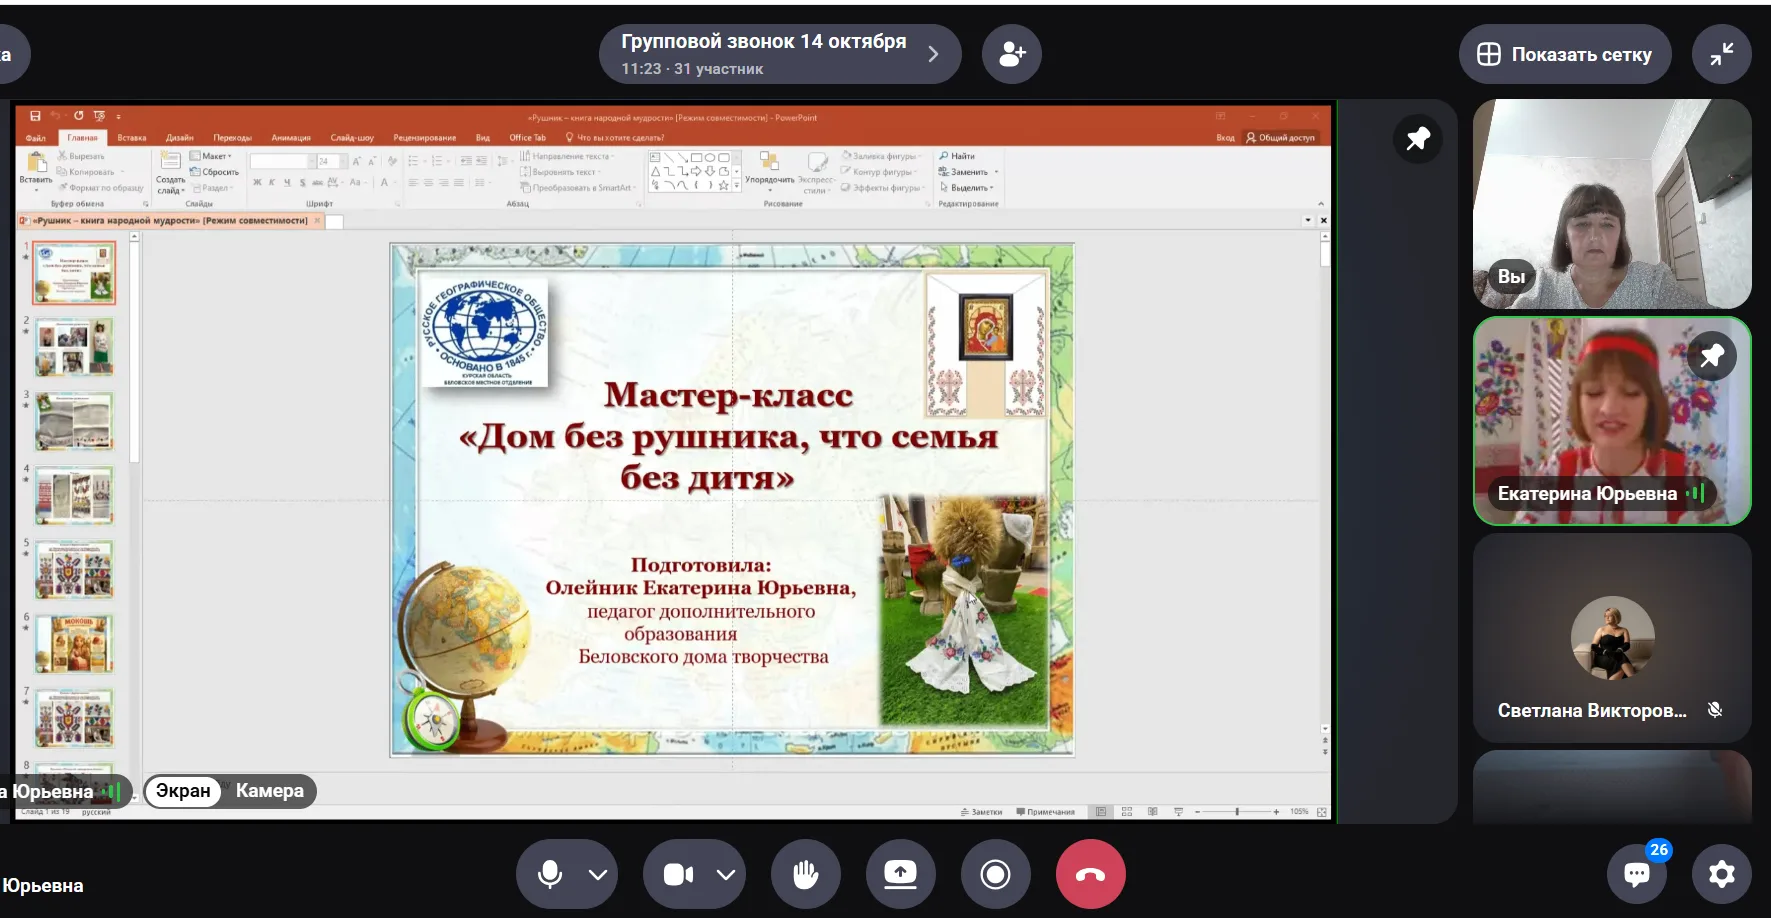Close the 'Рушник – книга народной мудрости' document tab
Viewport: 1771px width, 918px height.
pos(318,221)
